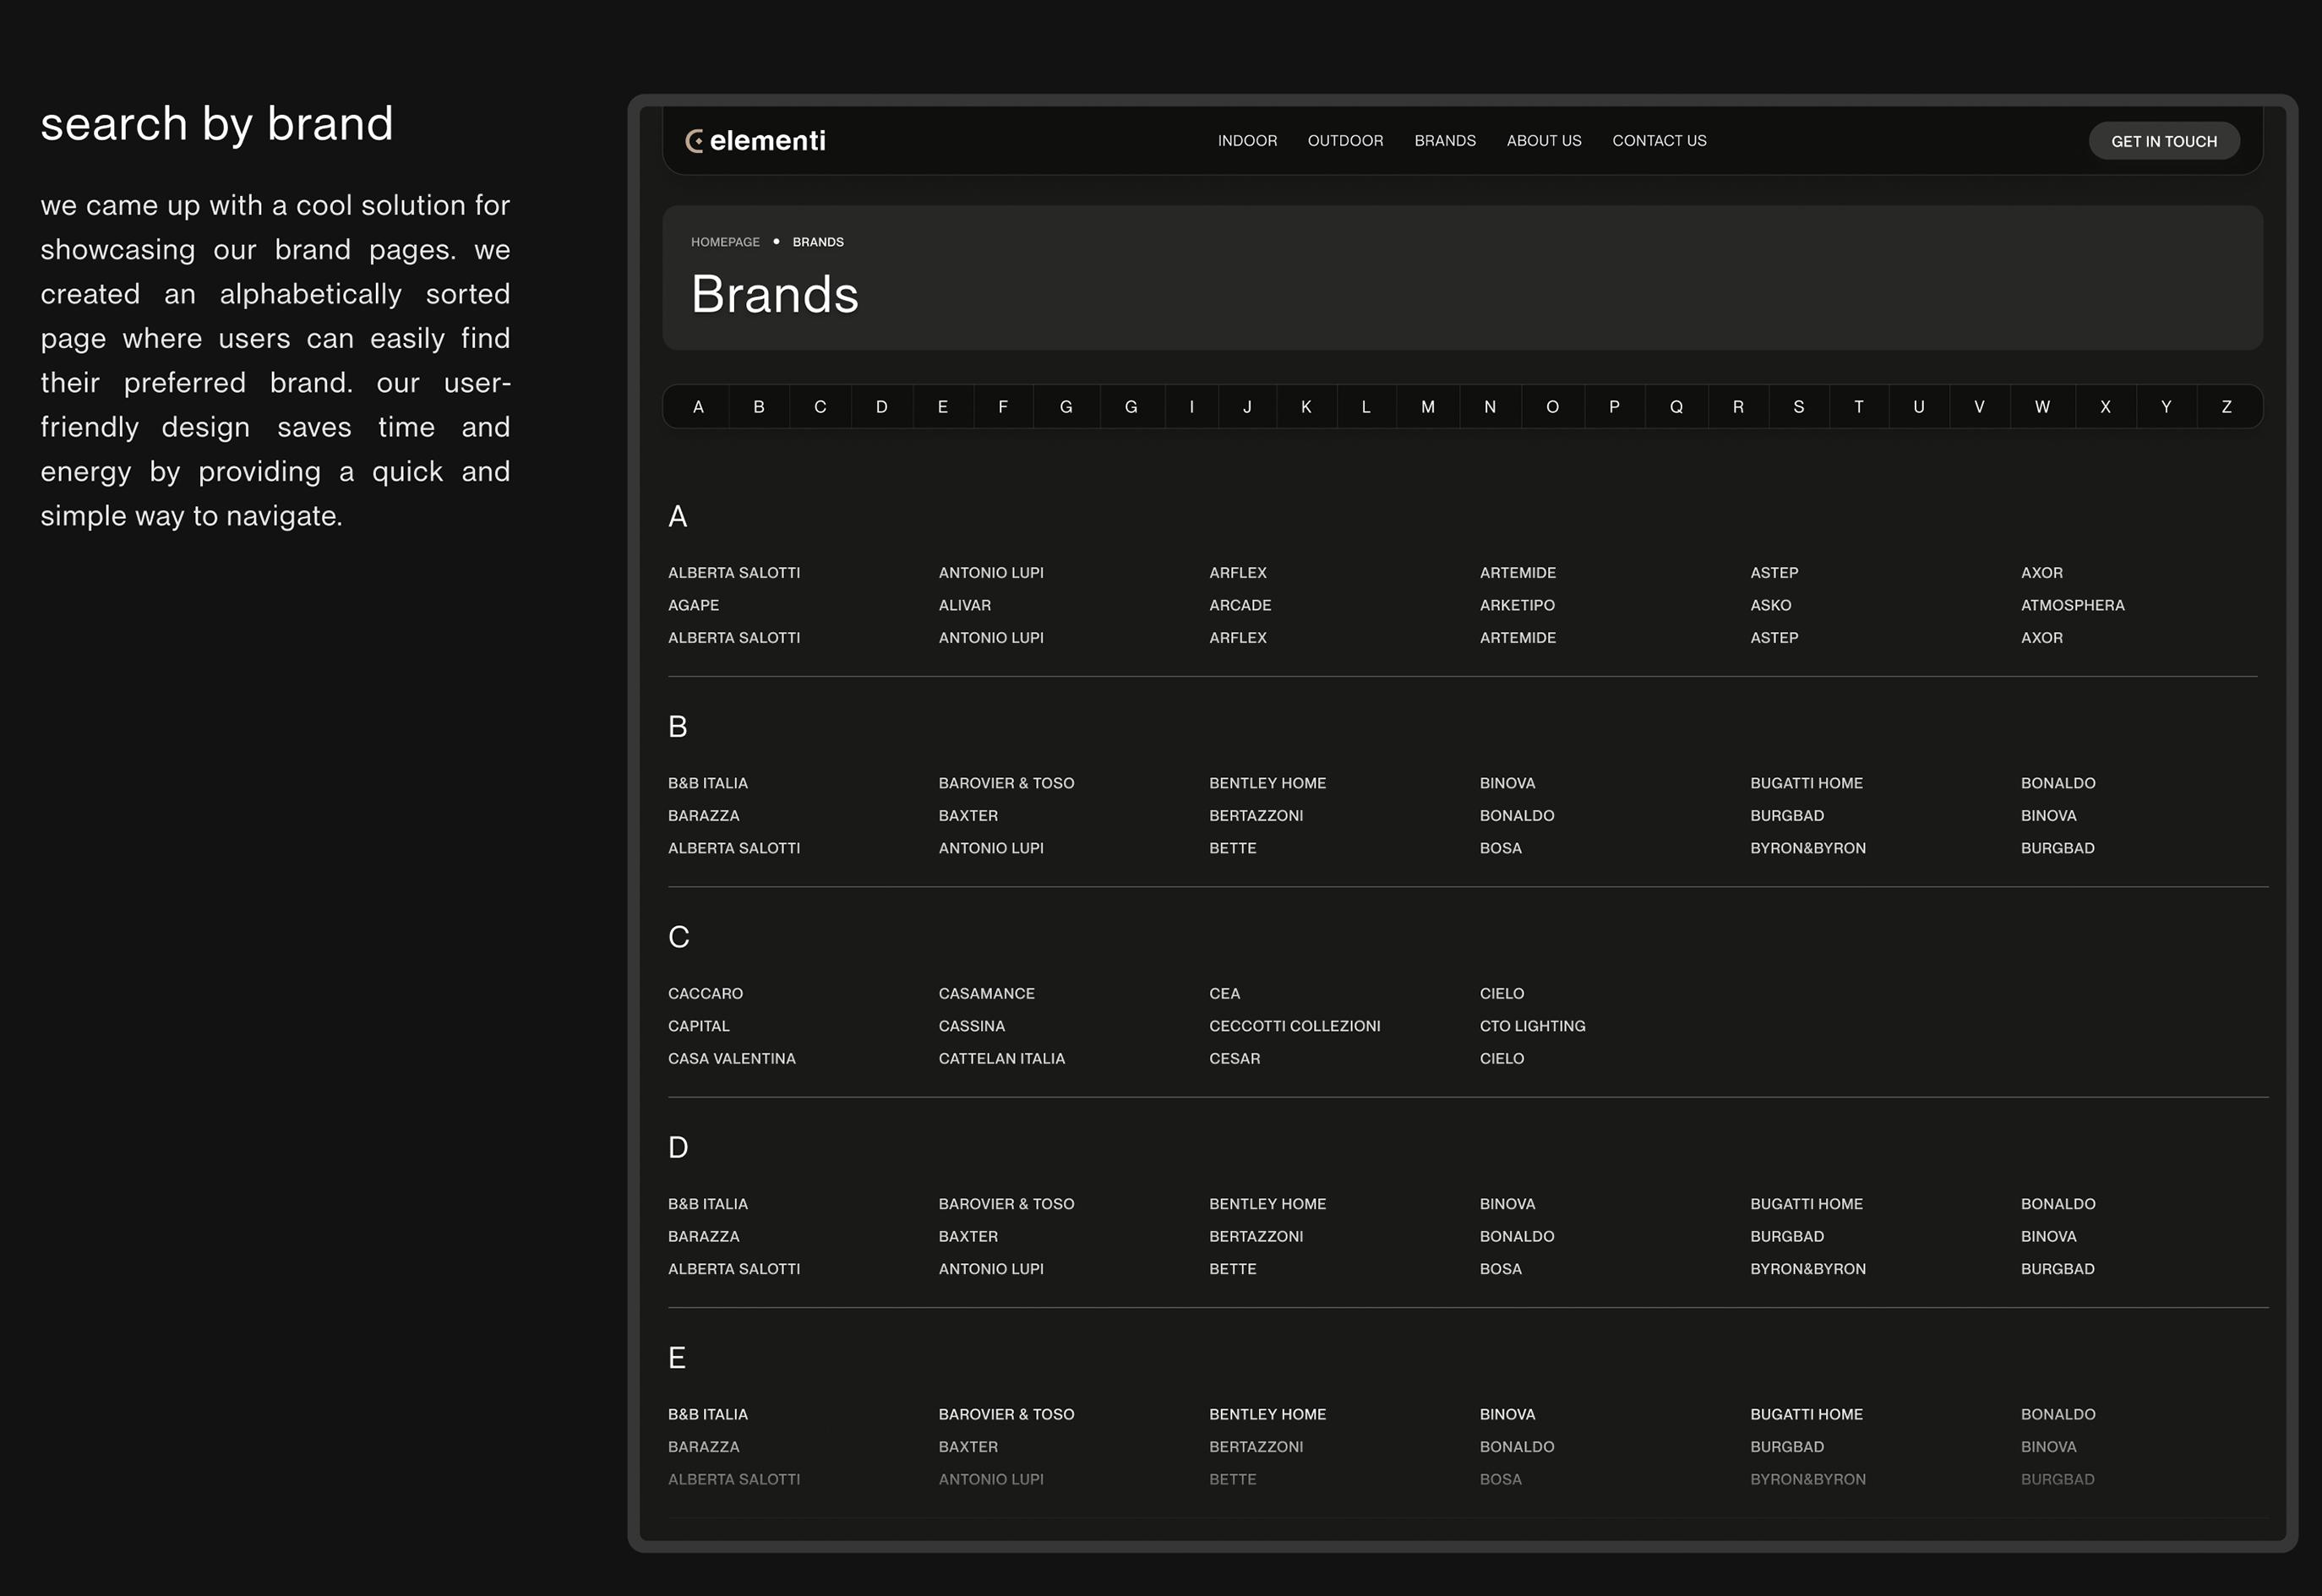This screenshot has height=1596, width=2322.
Task: Open the OUTDOOR menu item
Action: point(1344,141)
